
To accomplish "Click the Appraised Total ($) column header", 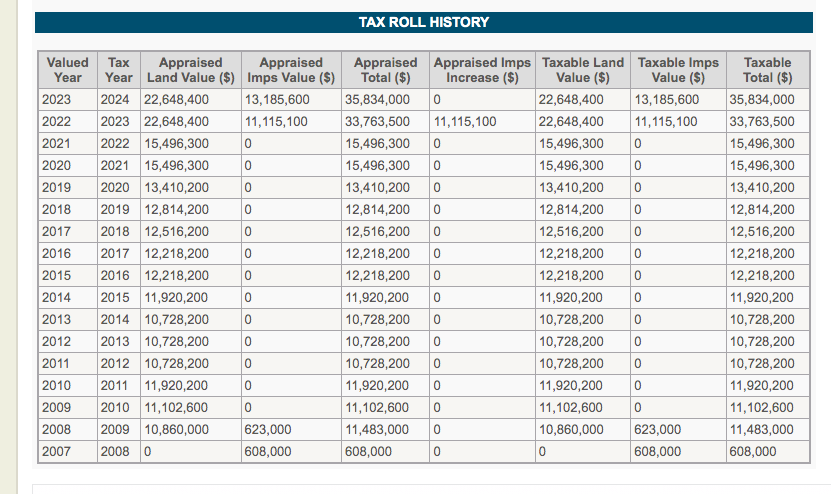I will click(x=385, y=70).
